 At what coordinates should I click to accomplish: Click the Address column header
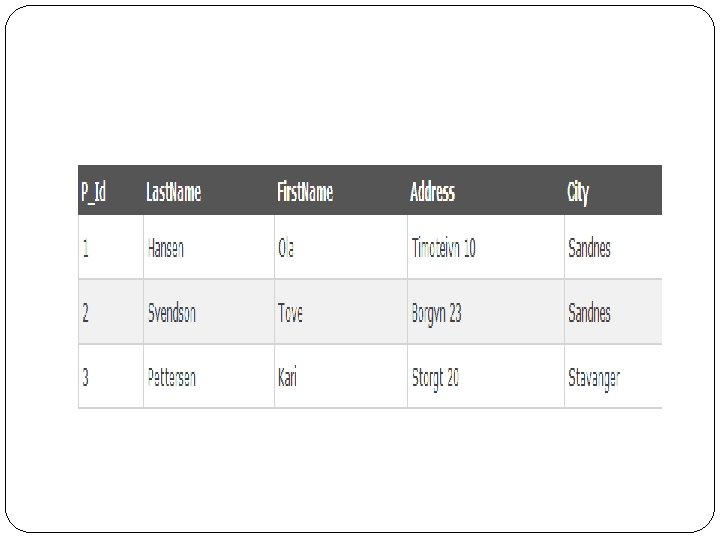(432, 192)
